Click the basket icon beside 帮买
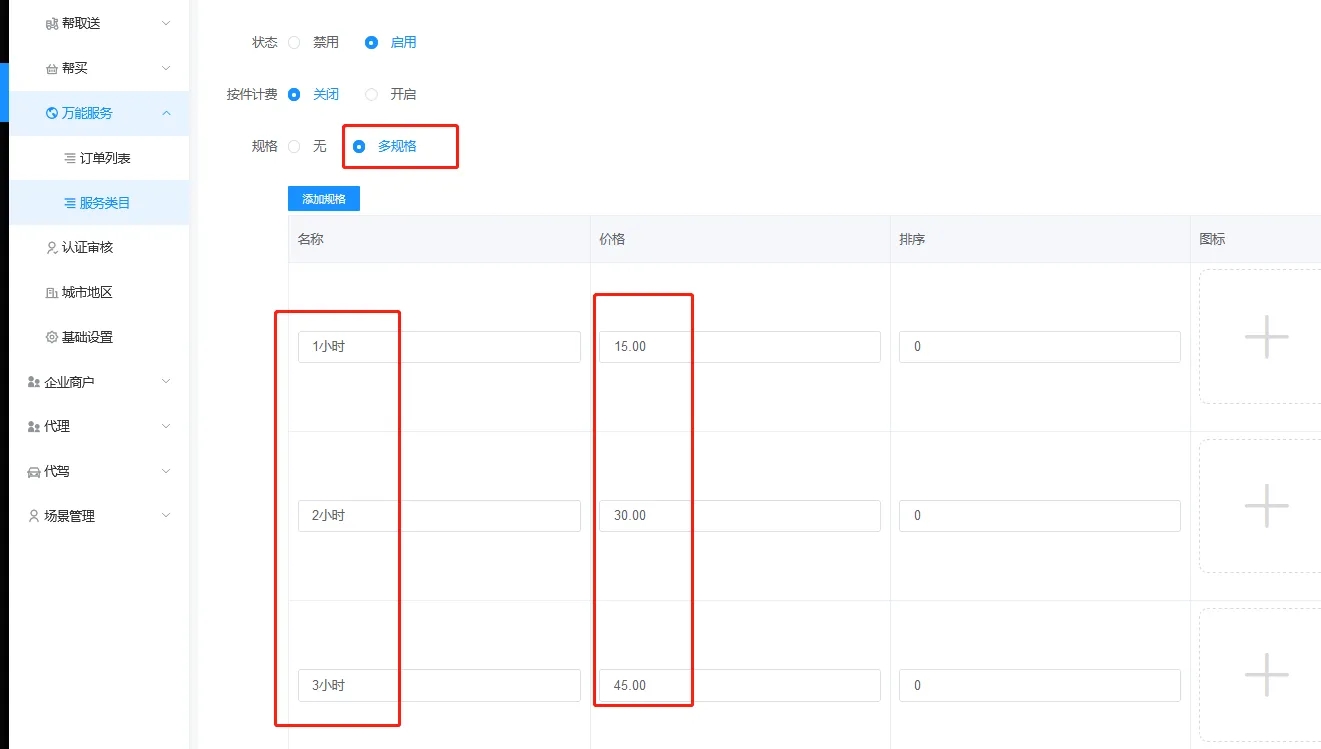The image size is (1321, 749). pos(52,69)
